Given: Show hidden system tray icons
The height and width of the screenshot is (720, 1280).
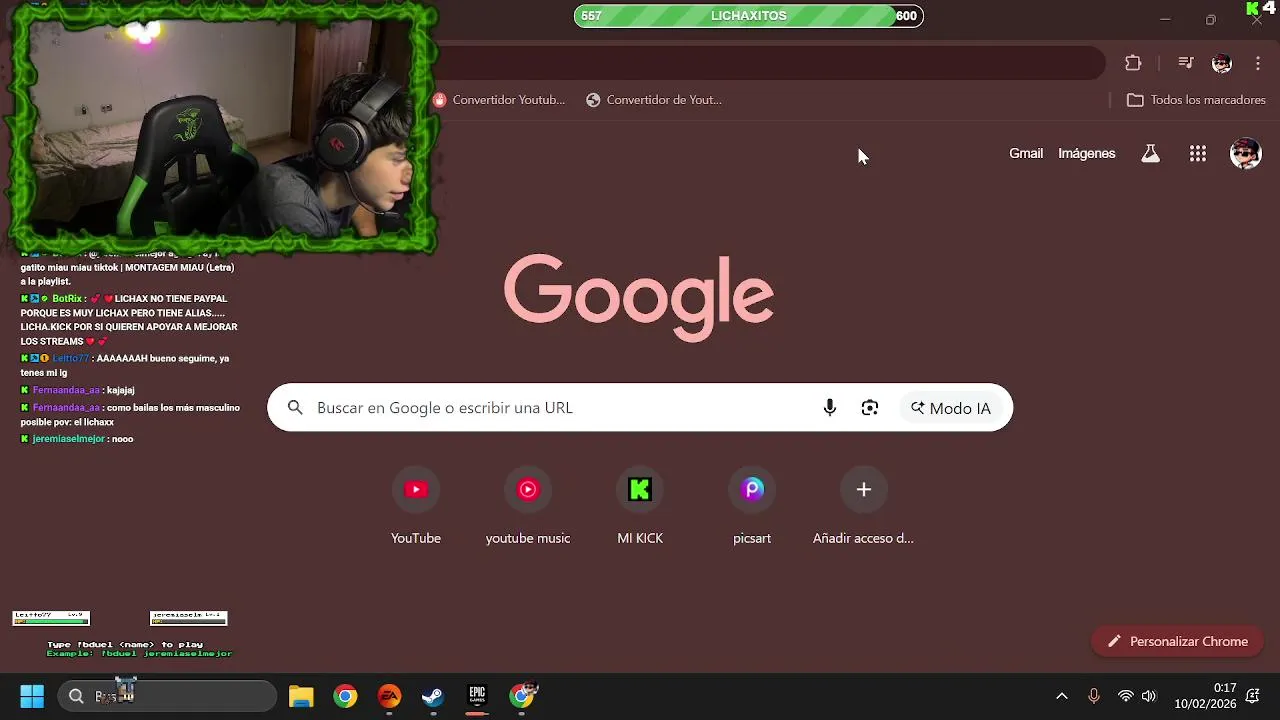Looking at the screenshot, I should pyautogui.click(x=1062, y=696).
